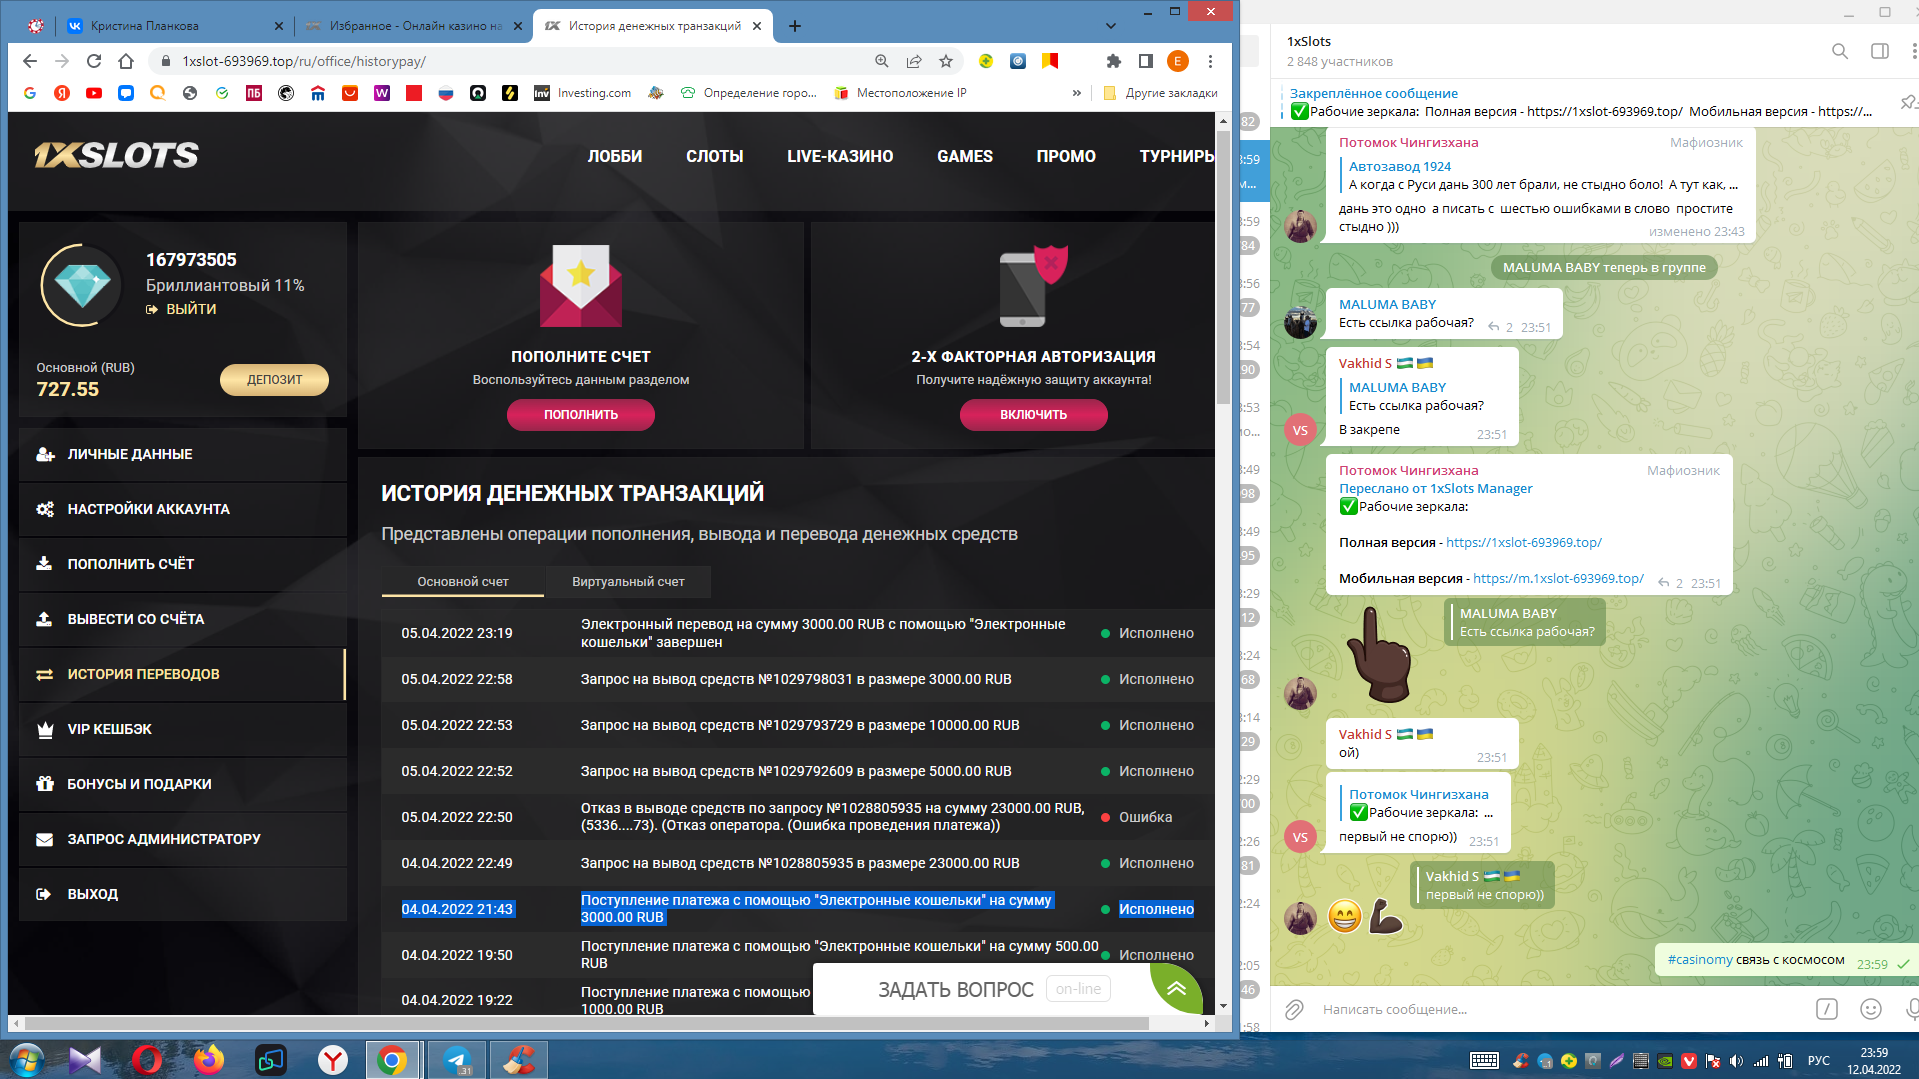This screenshot has height=1079, width=1919.
Task: Click the ВКЛЮЧИТЬ two-factor button
Action: 1034,414
